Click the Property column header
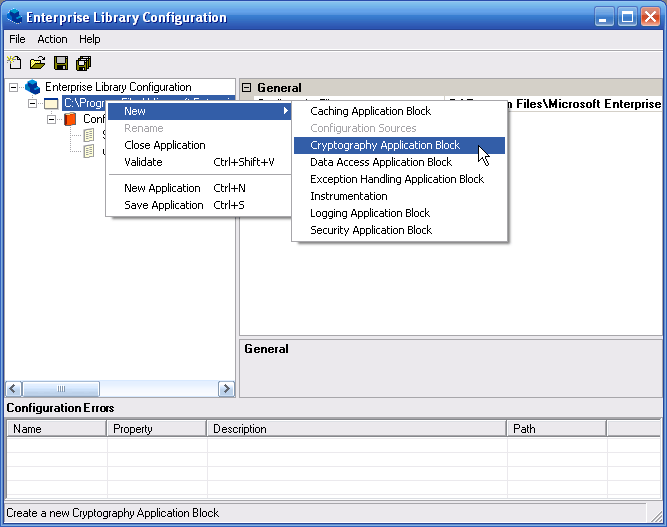667x527 pixels. tap(157, 429)
